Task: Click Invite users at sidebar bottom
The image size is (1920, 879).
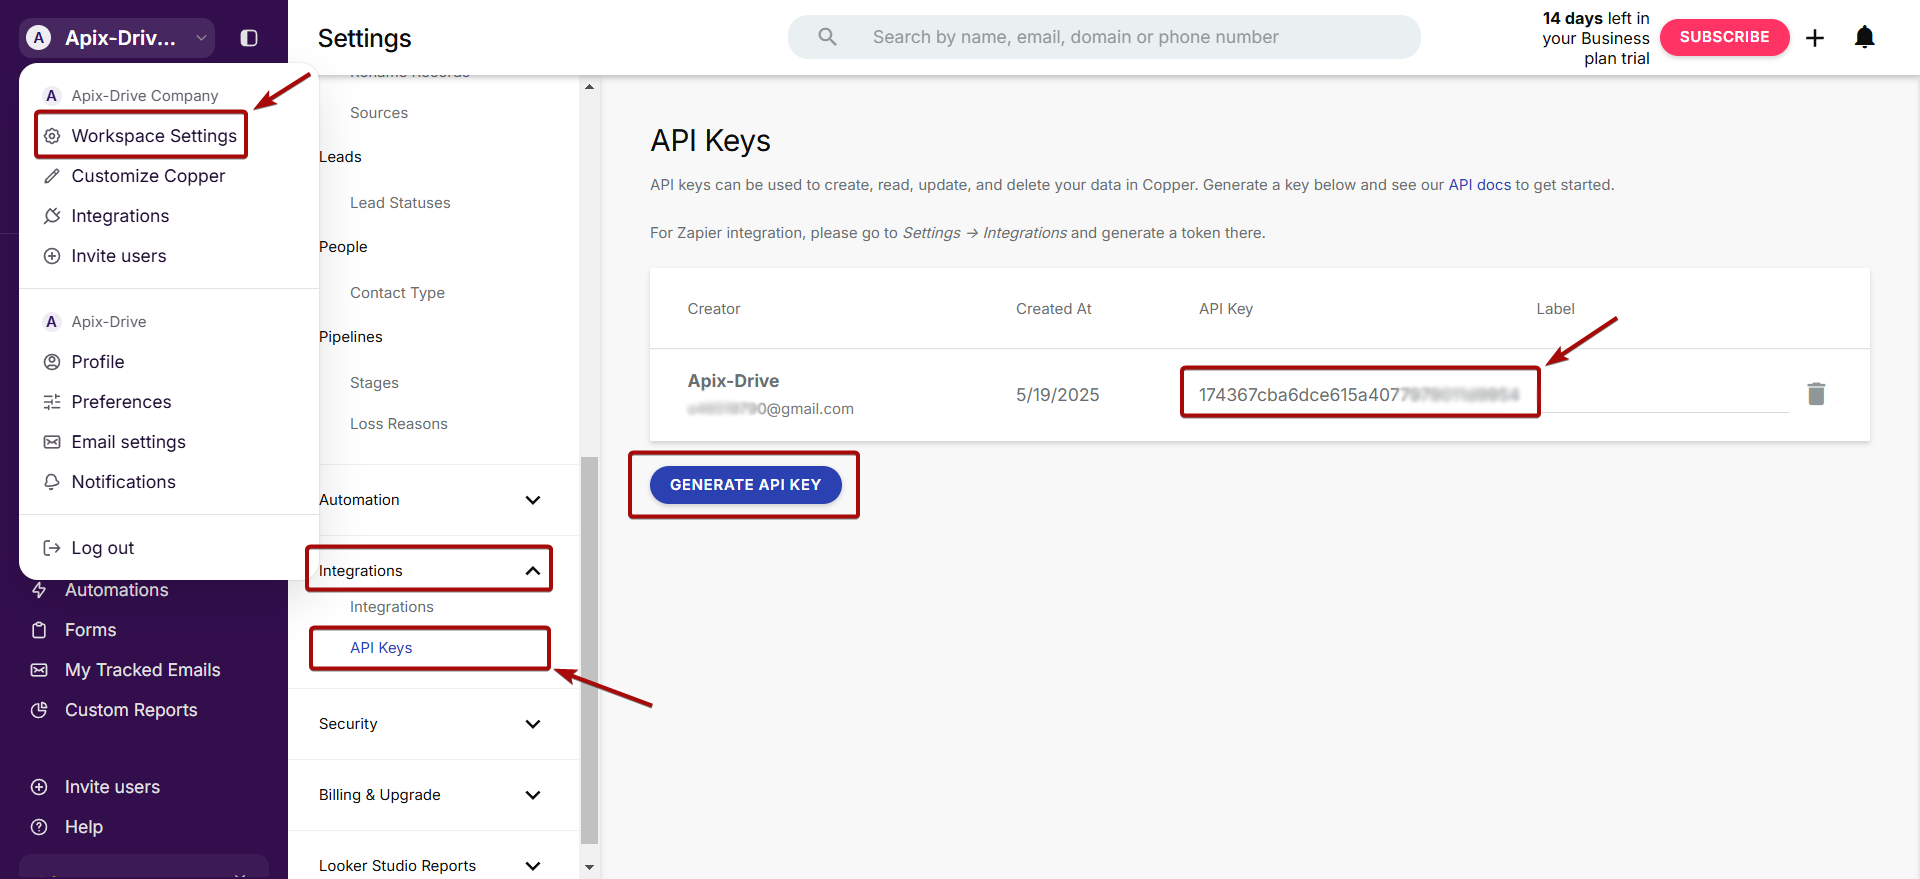Action: (112, 787)
